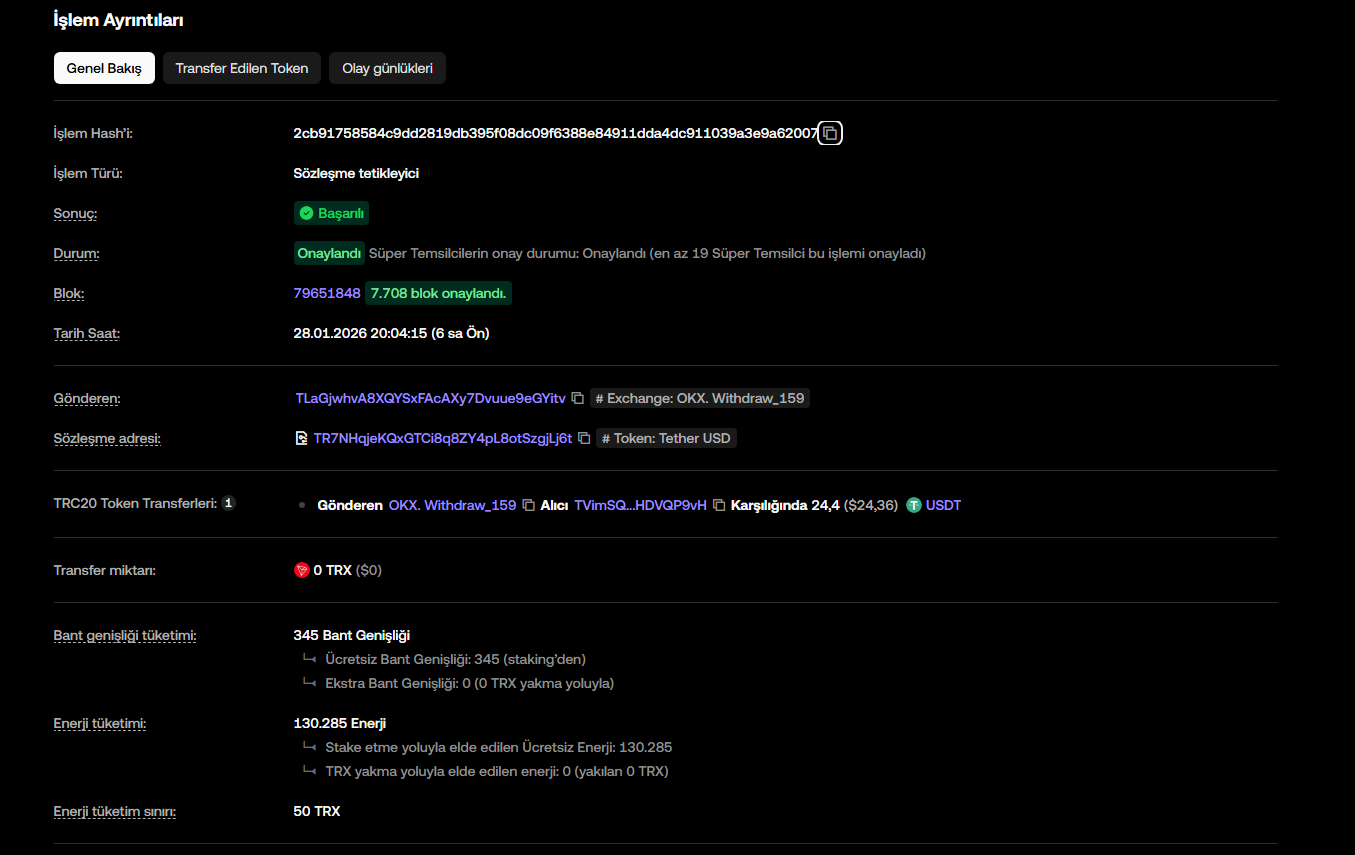Click the 'Enerji tüketimi:' label
1355x855 pixels.
(100, 723)
